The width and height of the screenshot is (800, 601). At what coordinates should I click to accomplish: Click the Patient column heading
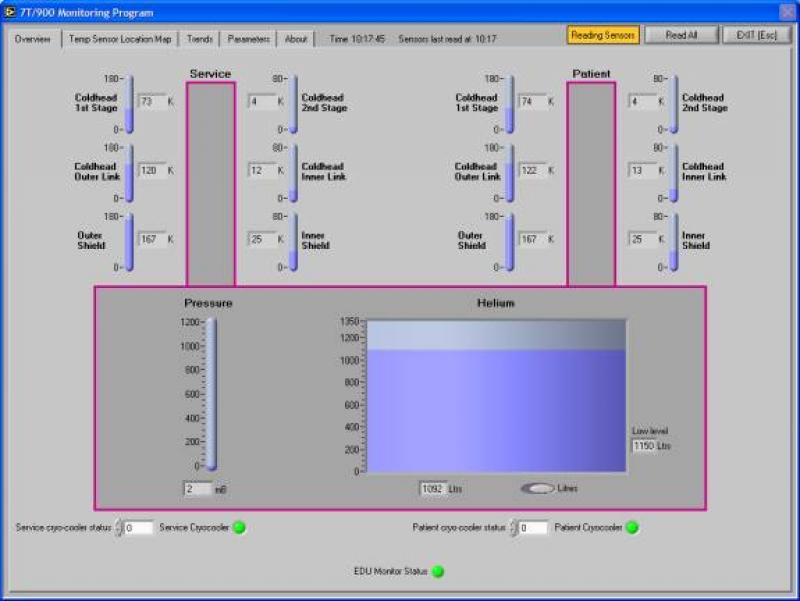pyautogui.click(x=591, y=73)
